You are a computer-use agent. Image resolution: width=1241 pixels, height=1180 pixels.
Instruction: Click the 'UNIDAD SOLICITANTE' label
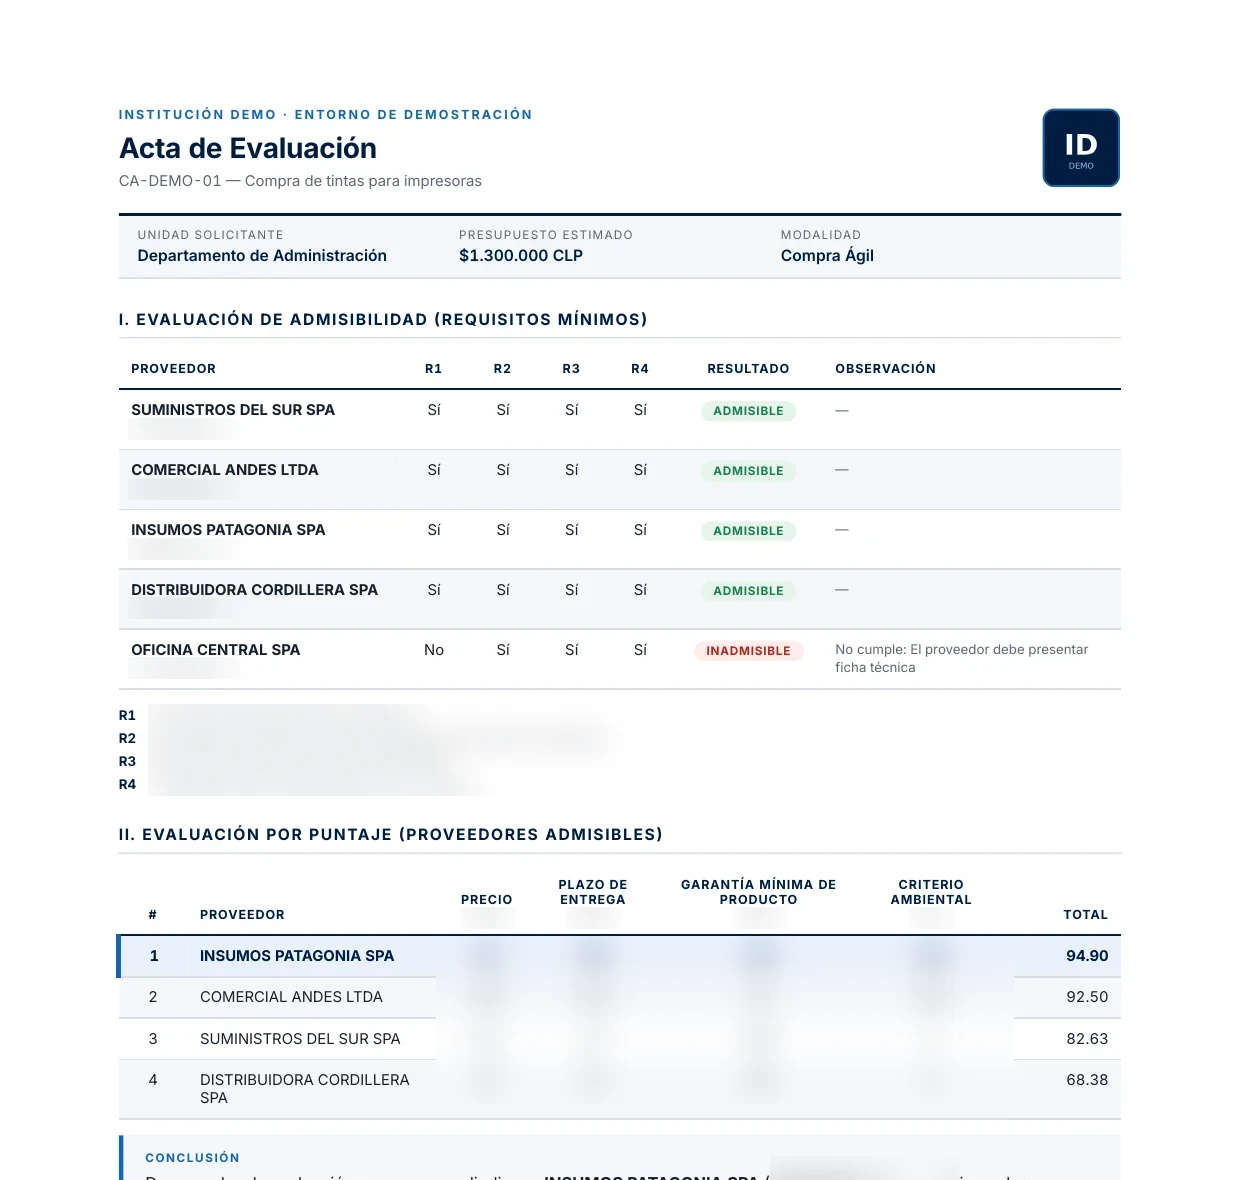[x=210, y=235]
